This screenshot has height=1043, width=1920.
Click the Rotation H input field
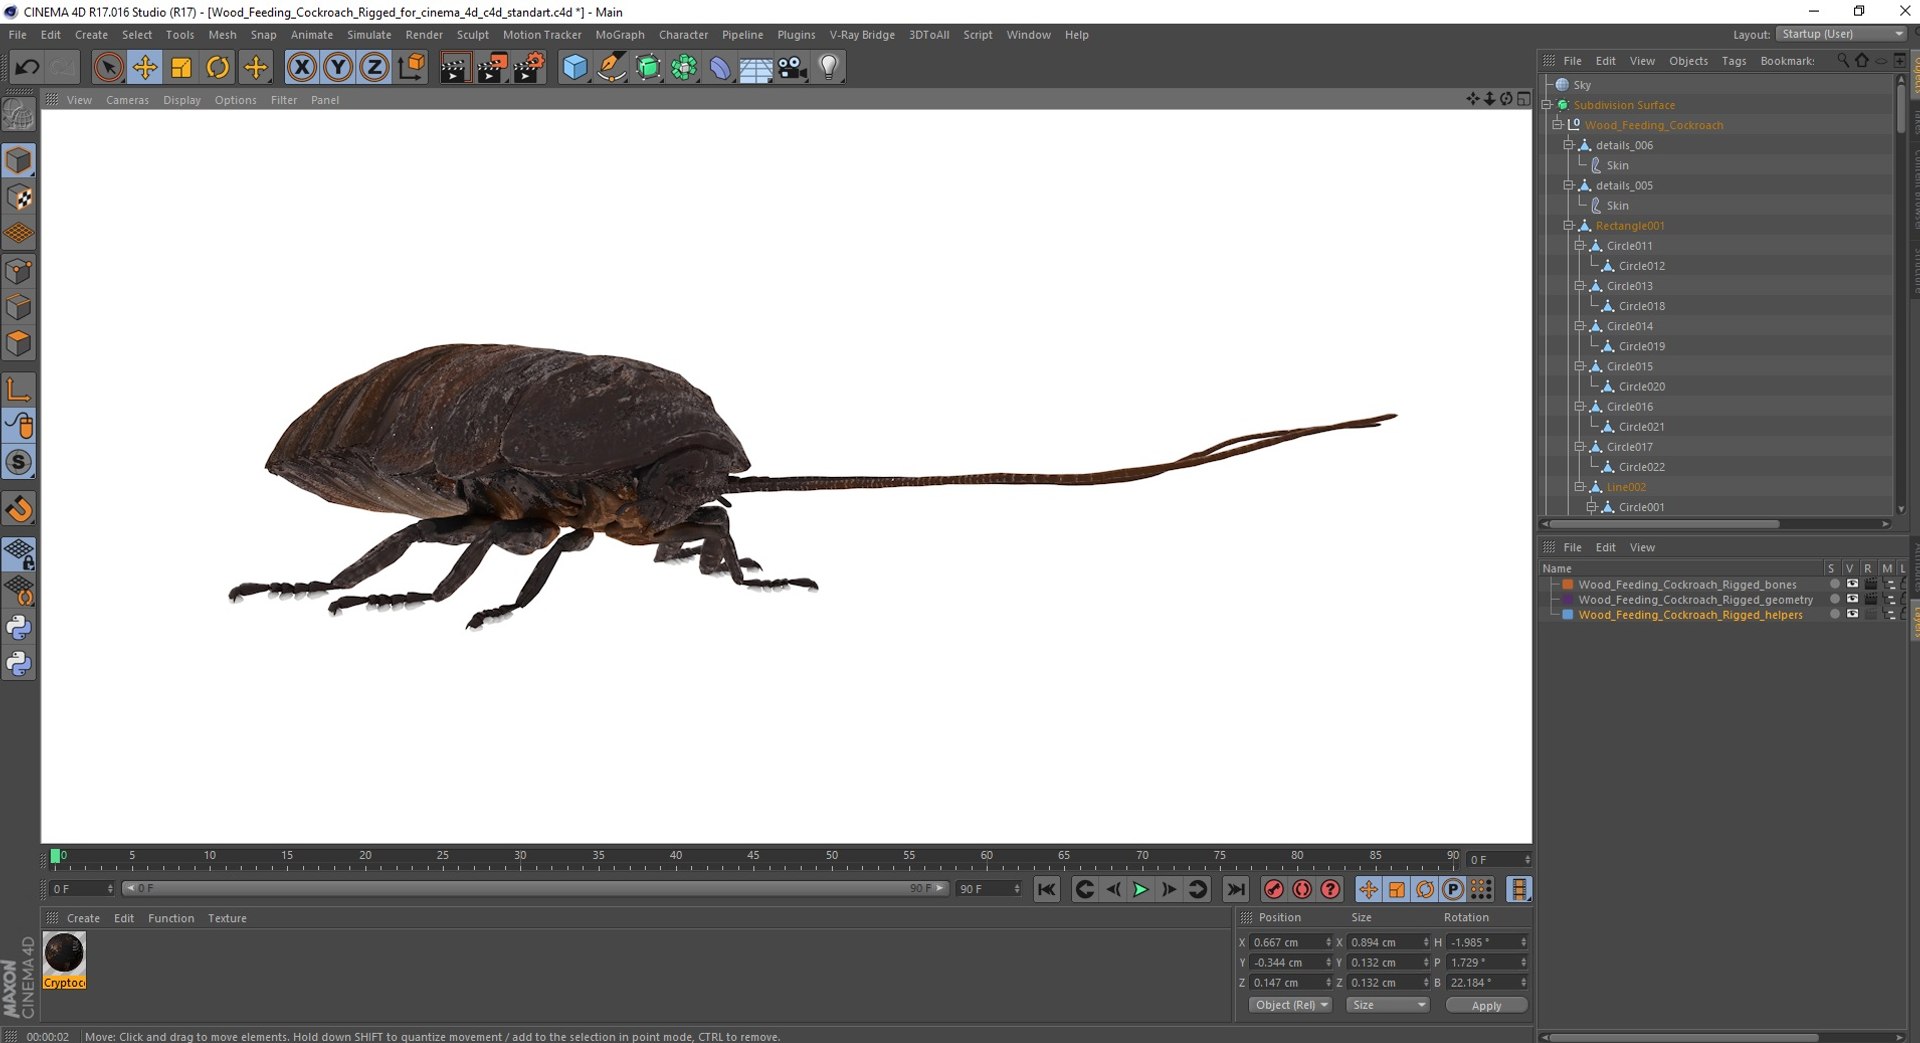click(1487, 942)
